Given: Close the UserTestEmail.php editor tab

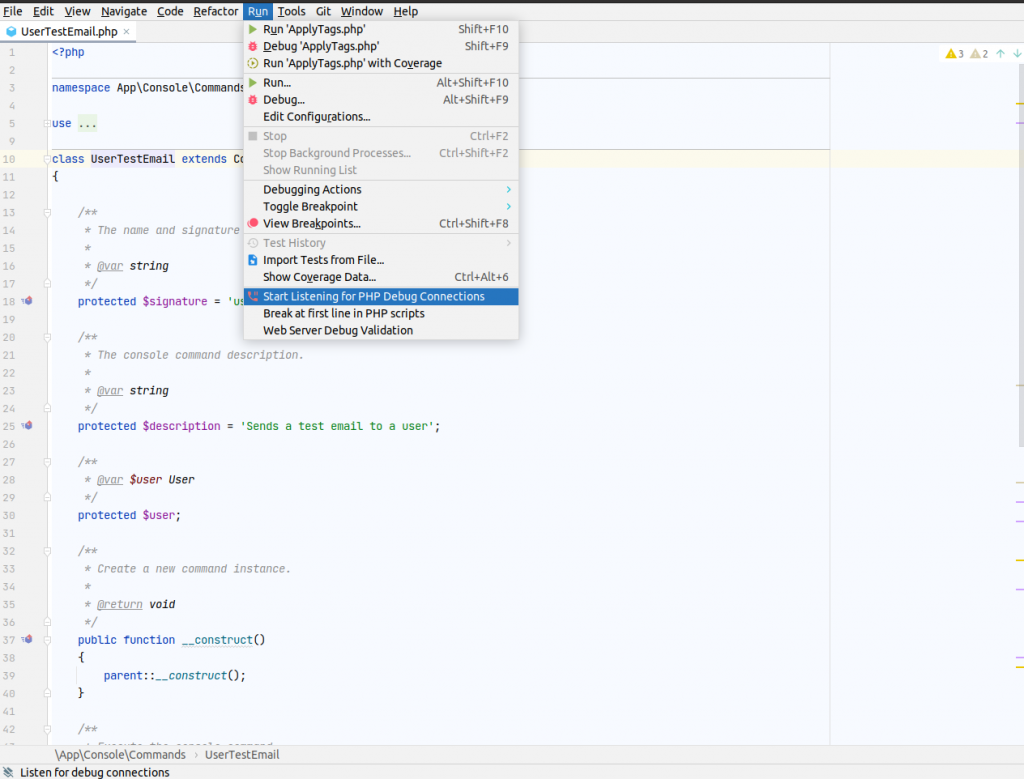Looking at the screenshot, I should pyautogui.click(x=127, y=31).
